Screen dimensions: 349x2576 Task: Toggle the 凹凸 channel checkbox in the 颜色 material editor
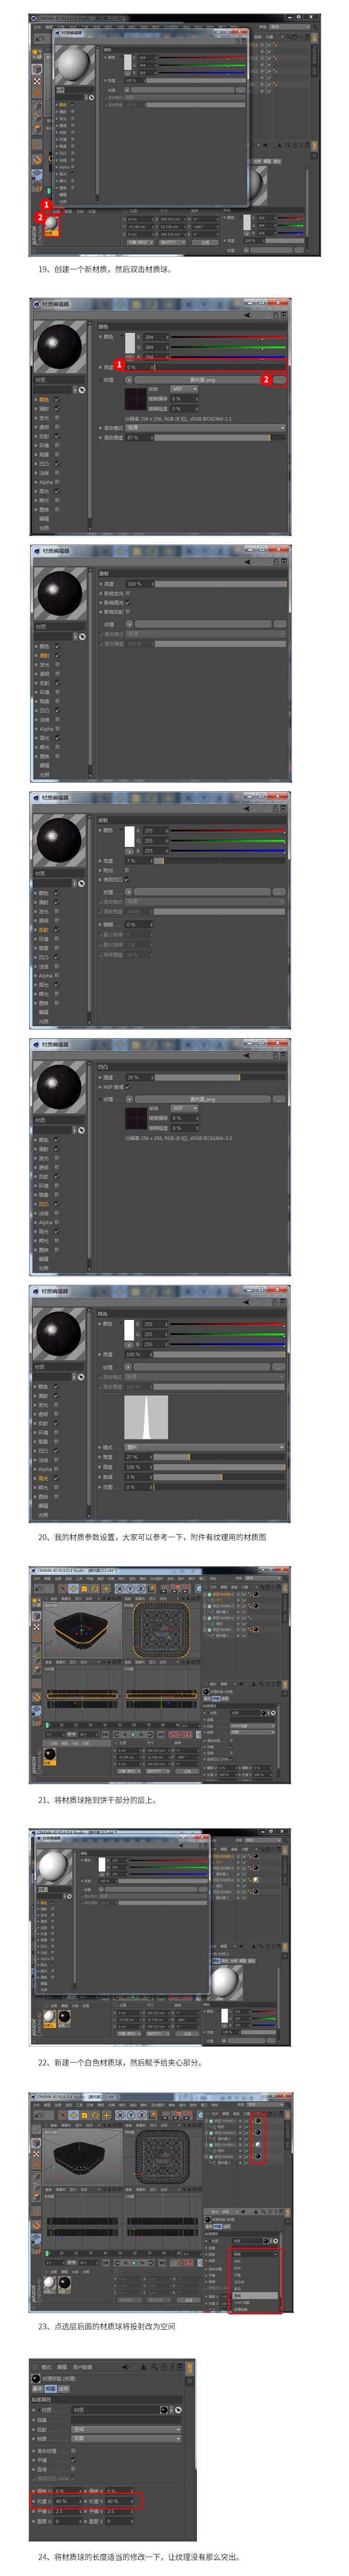(x=57, y=463)
